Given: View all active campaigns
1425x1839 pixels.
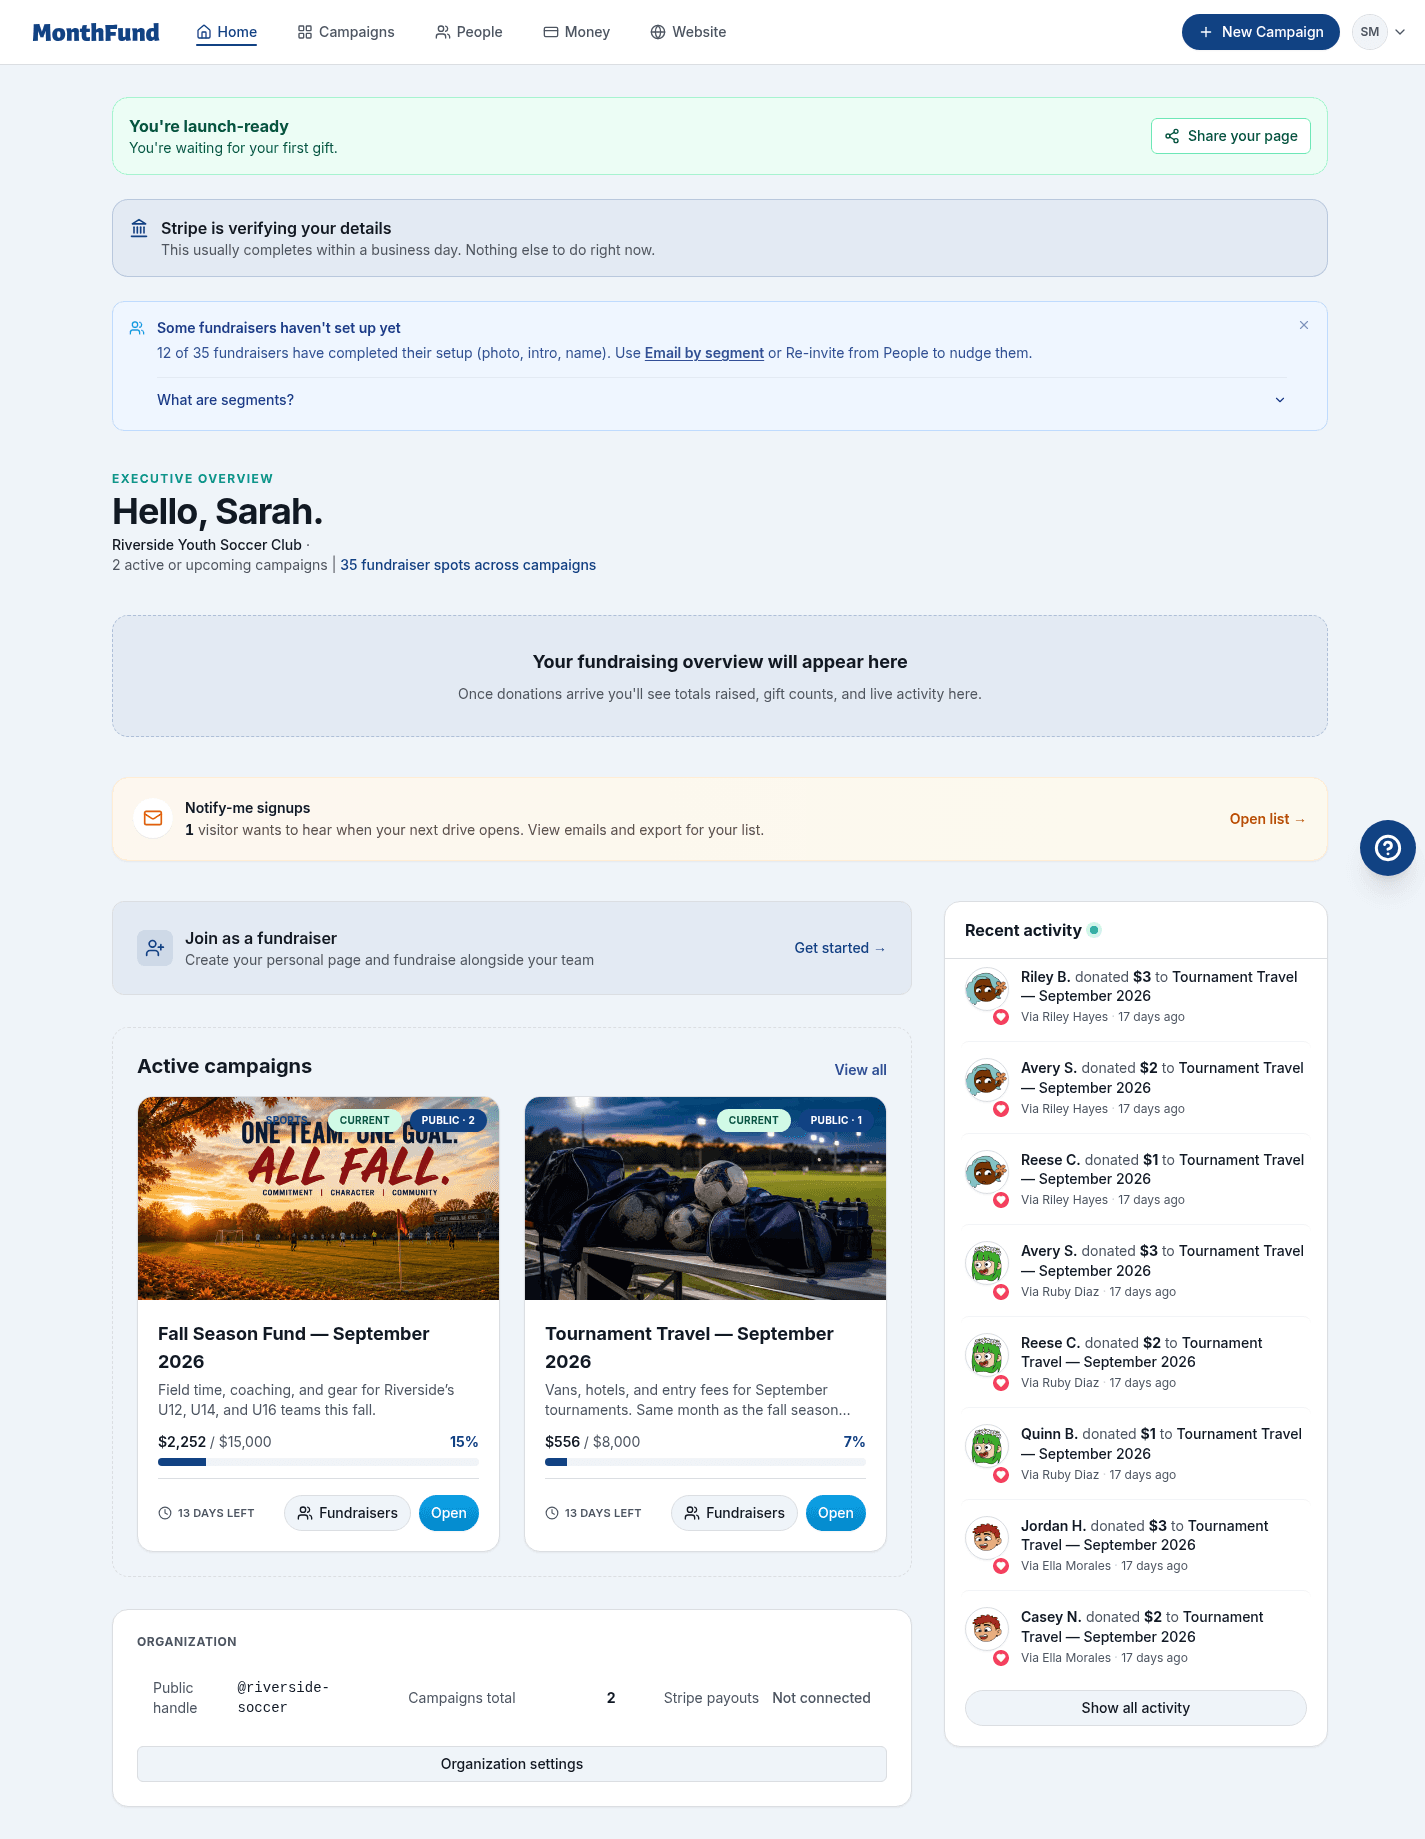Looking at the screenshot, I should [861, 1070].
